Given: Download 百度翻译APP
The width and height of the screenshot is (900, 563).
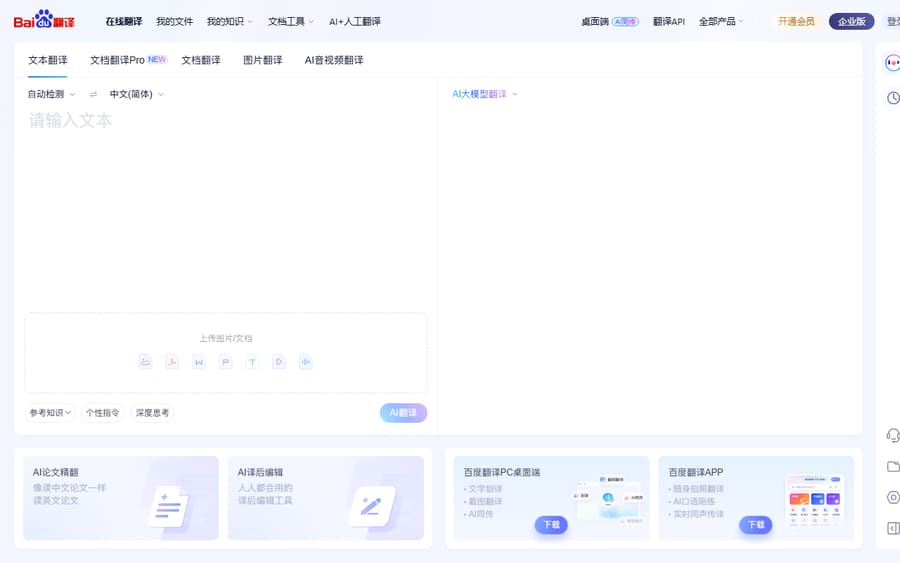Looking at the screenshot, I should click(755, 525).
